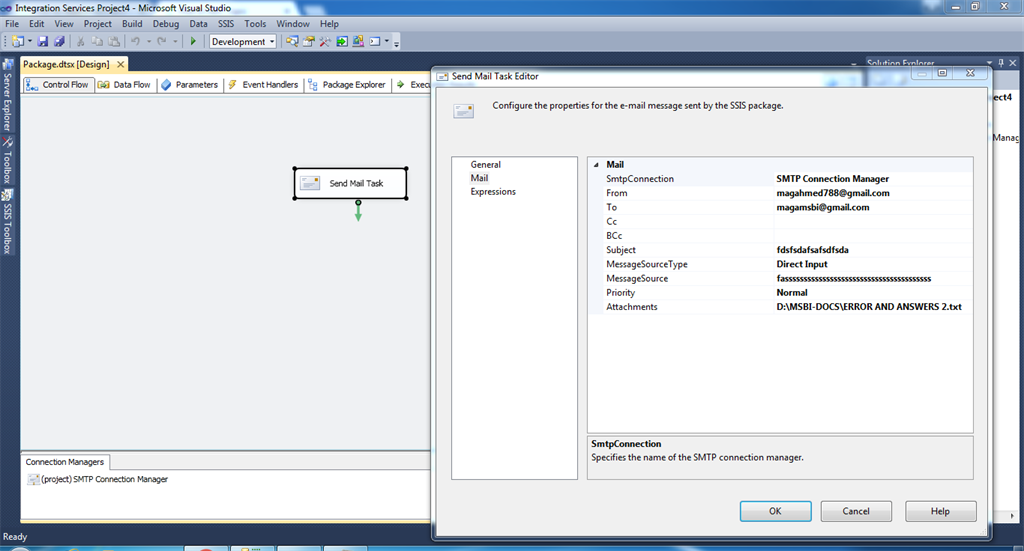This screenshot has width=1024, height=551.
Task: Click the Attachments path value
Action: [x=872, y=306]
